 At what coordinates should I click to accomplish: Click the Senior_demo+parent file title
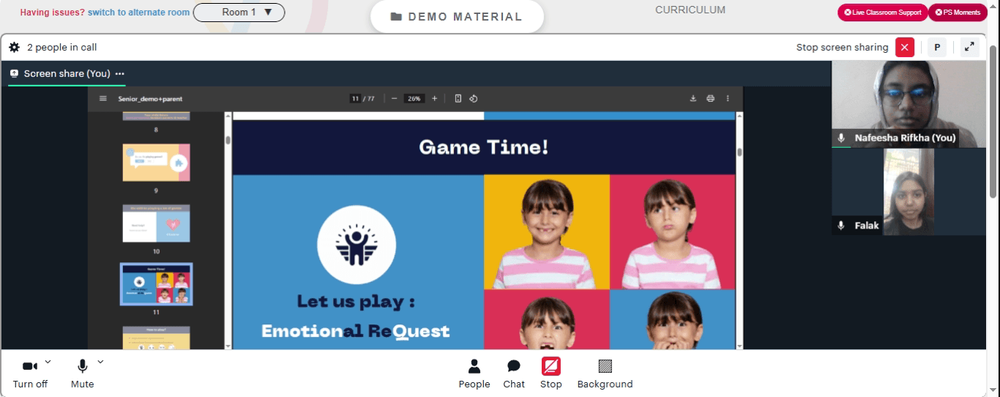[x=150, y=99]
